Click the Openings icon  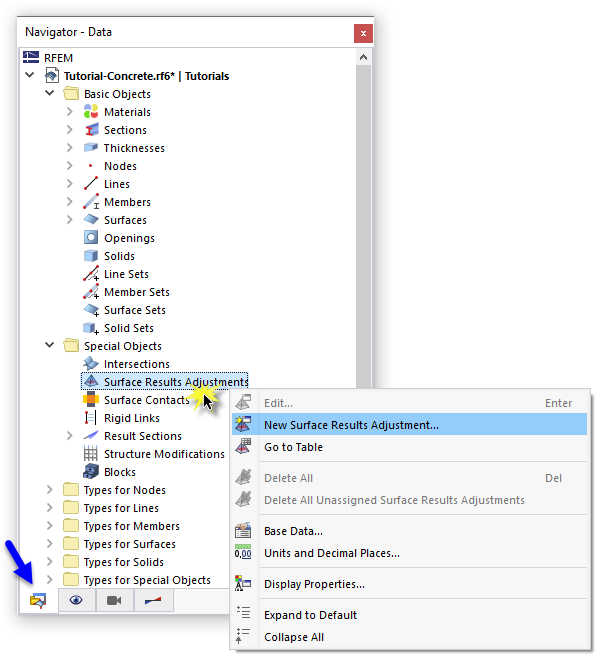tap(91, 238)
